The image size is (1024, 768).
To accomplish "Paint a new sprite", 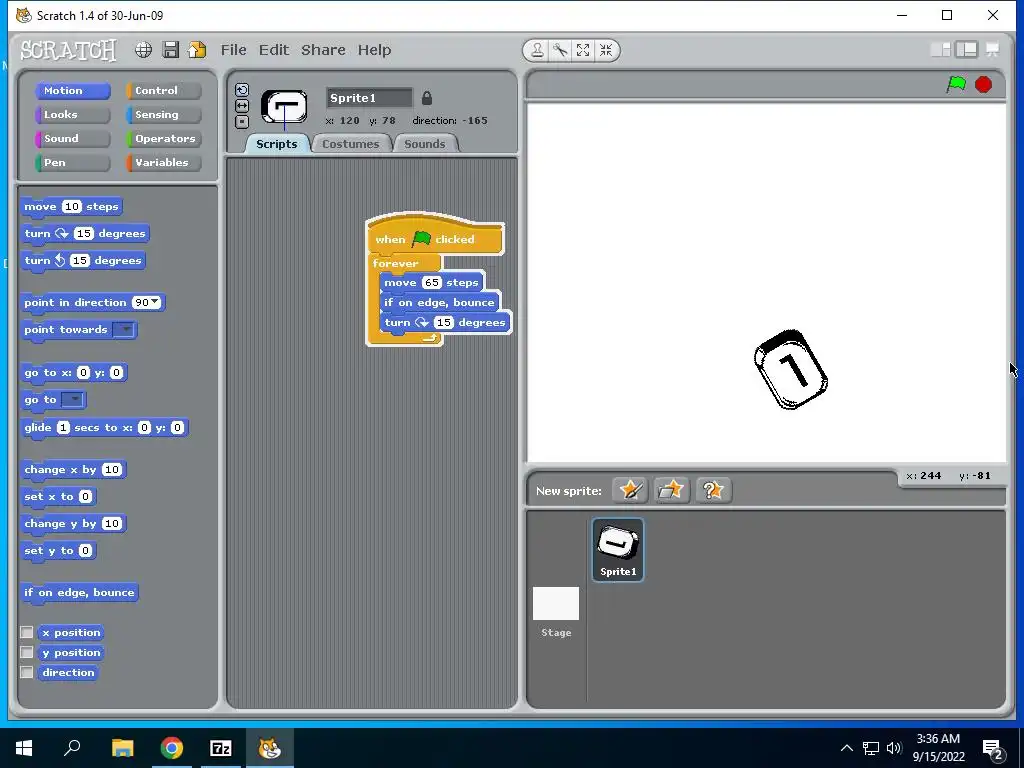I will [630, 490].
